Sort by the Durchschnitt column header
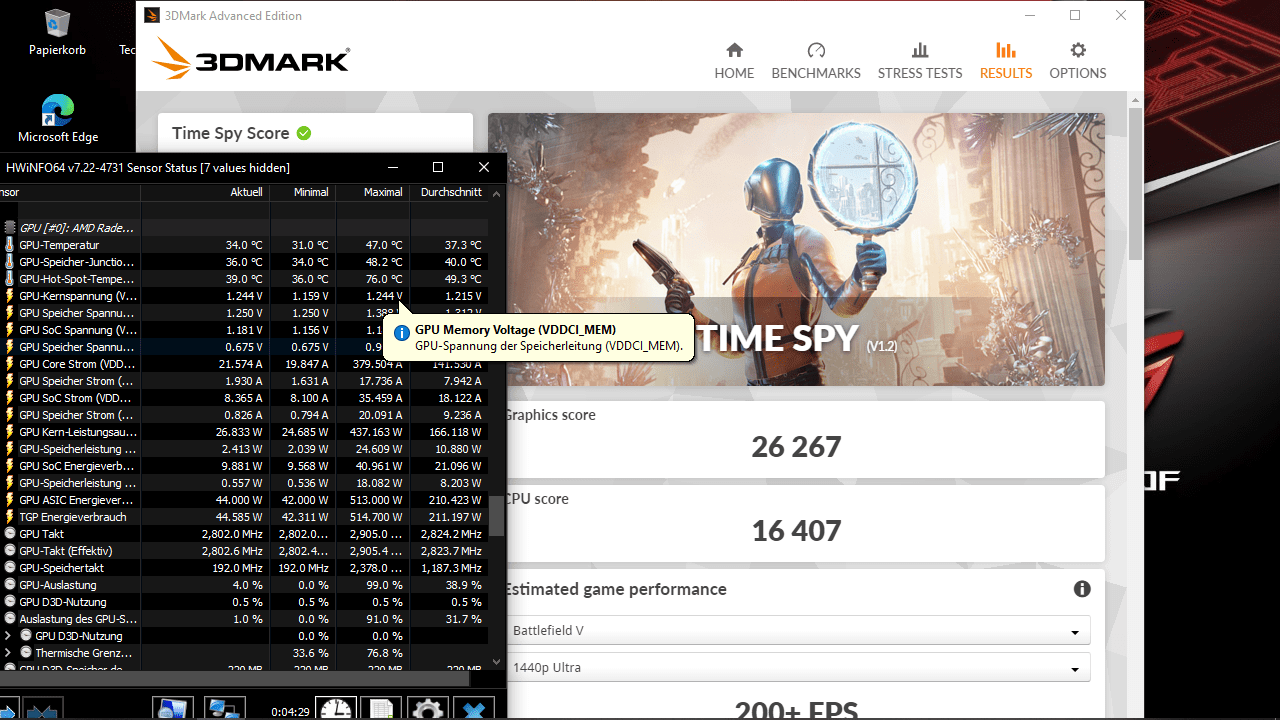The width and height of the screenshot is (1280, 720). (448, 192)
